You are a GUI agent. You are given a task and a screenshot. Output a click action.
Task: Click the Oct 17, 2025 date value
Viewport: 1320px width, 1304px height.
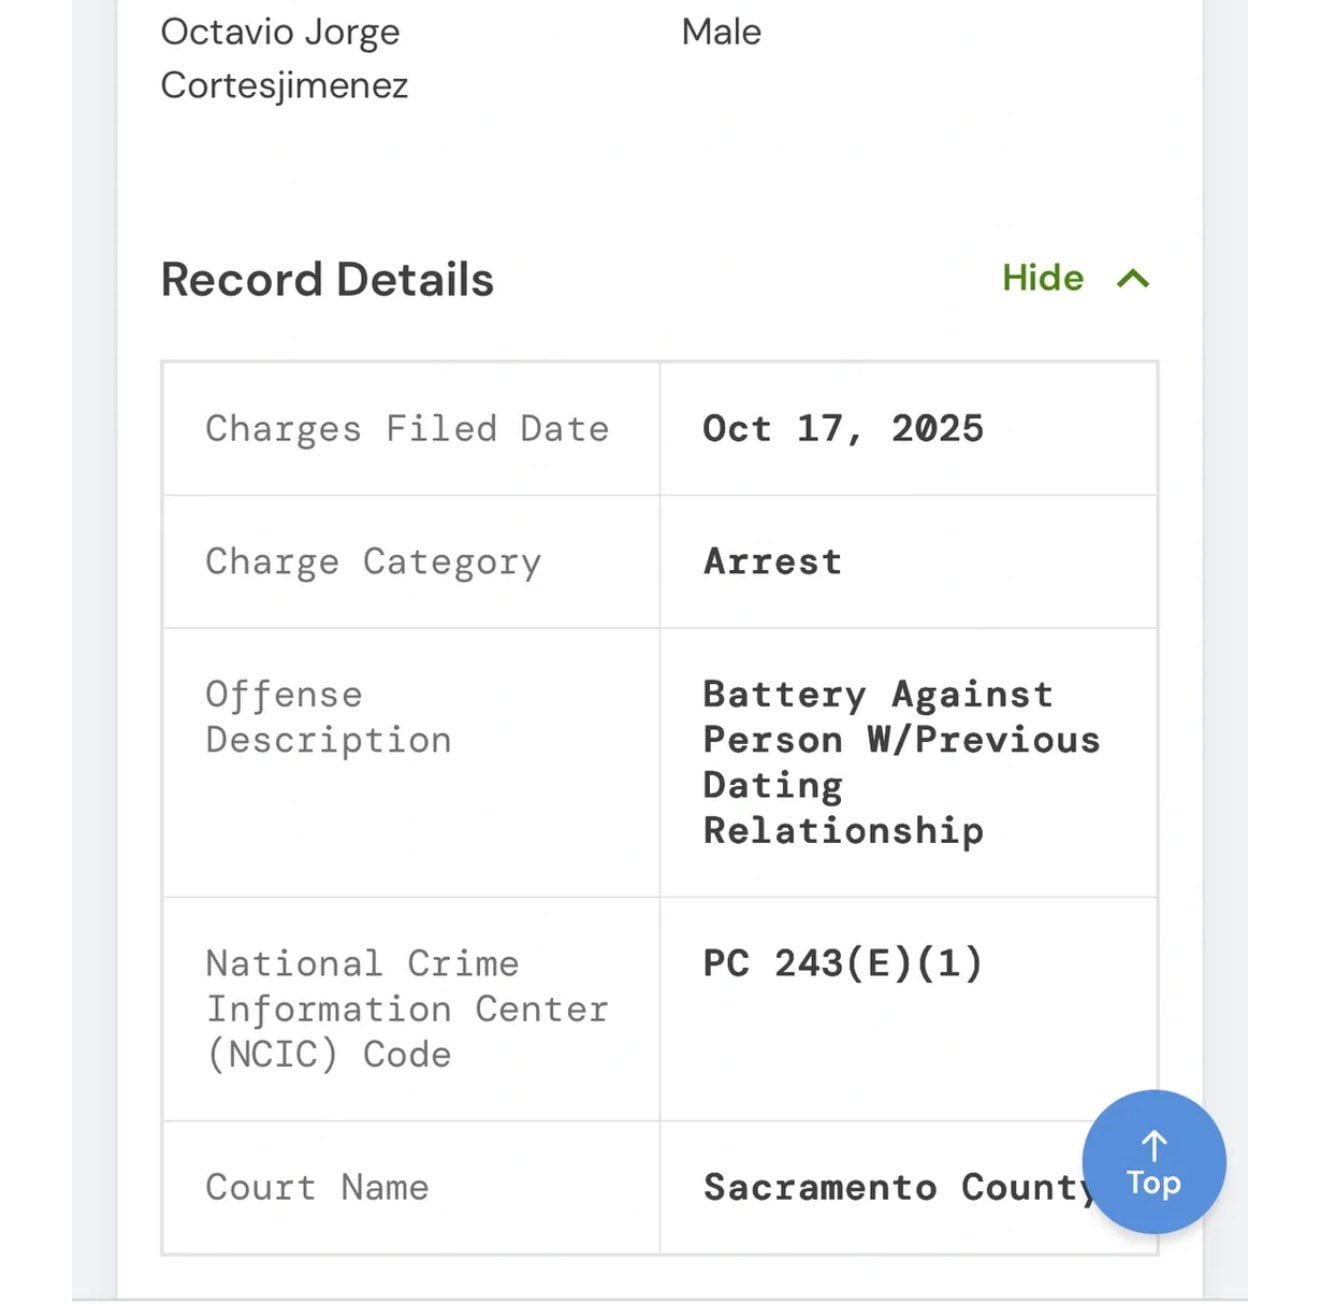point(843,428)
